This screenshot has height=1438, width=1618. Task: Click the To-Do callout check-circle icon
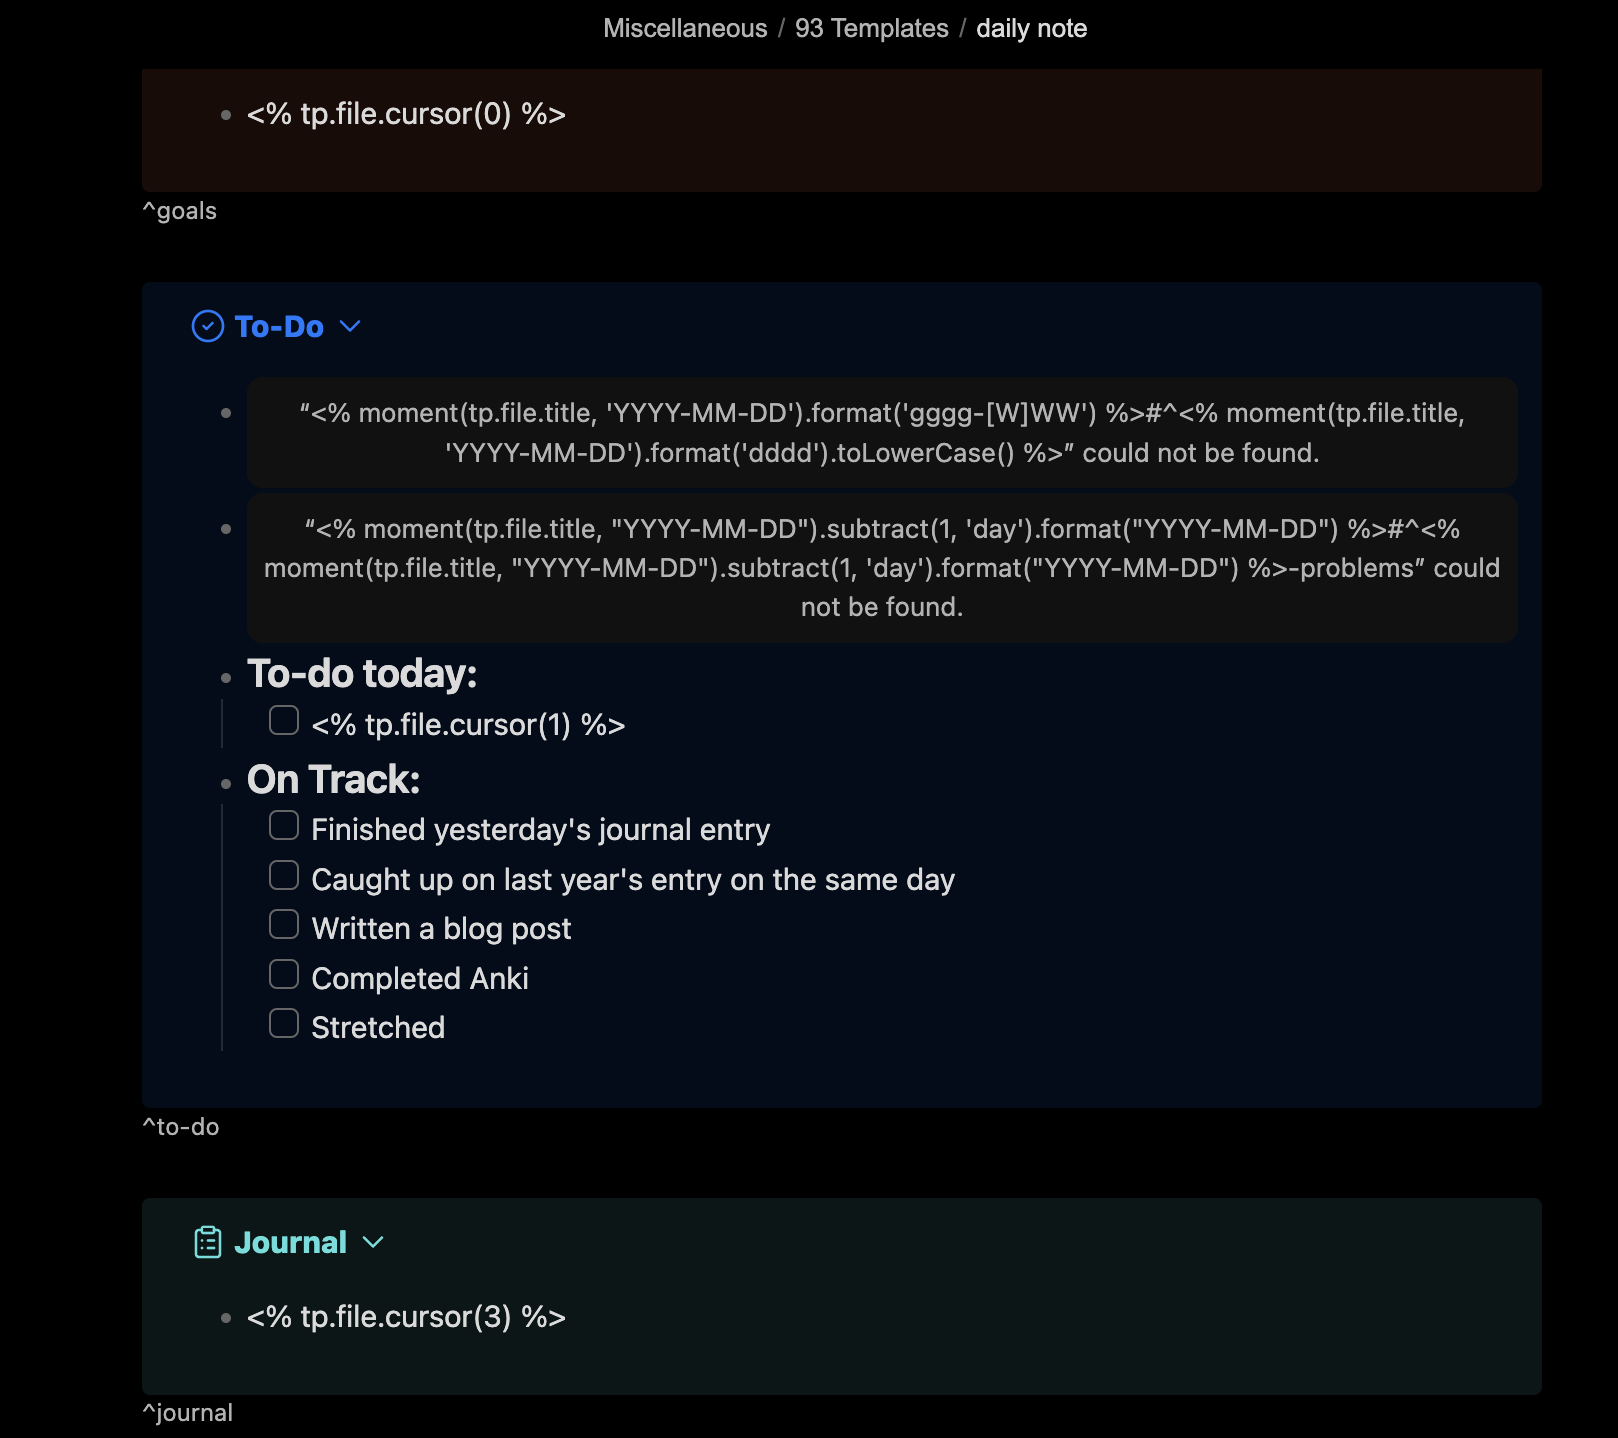pos(207,327)
